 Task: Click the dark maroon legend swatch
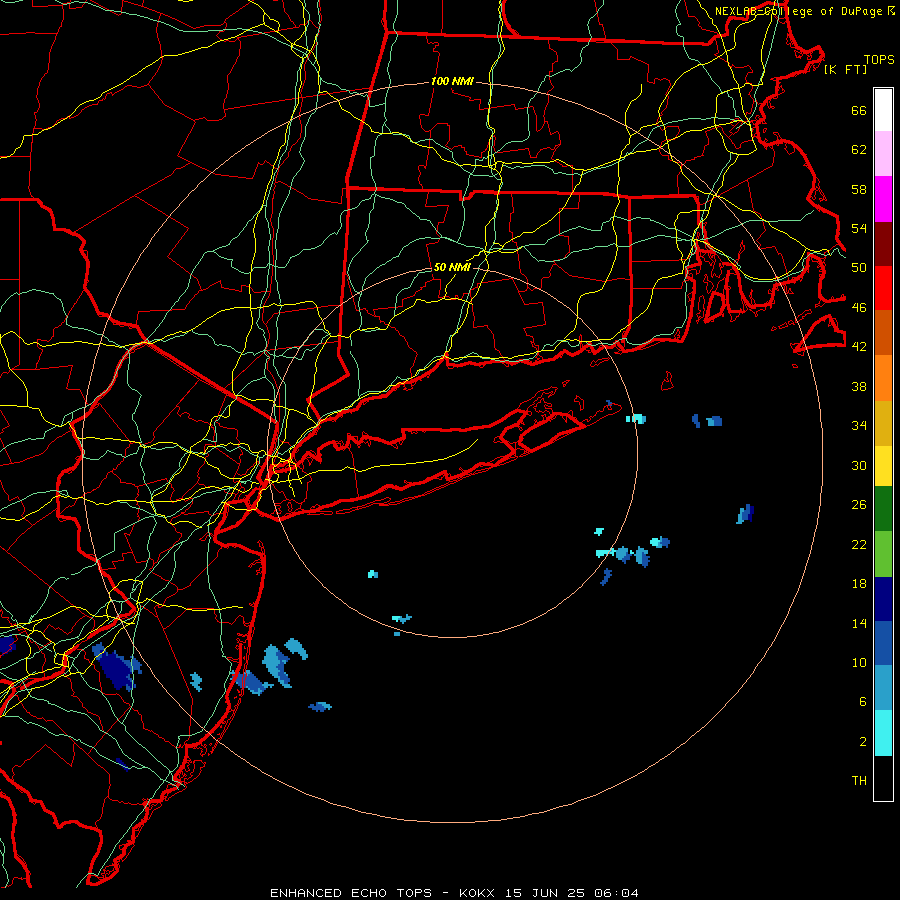coord(883,244)
